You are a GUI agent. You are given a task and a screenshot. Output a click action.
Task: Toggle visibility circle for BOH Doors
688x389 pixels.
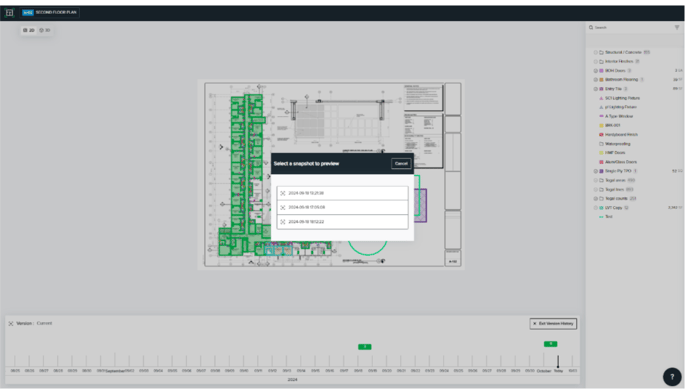coord(595,71)
